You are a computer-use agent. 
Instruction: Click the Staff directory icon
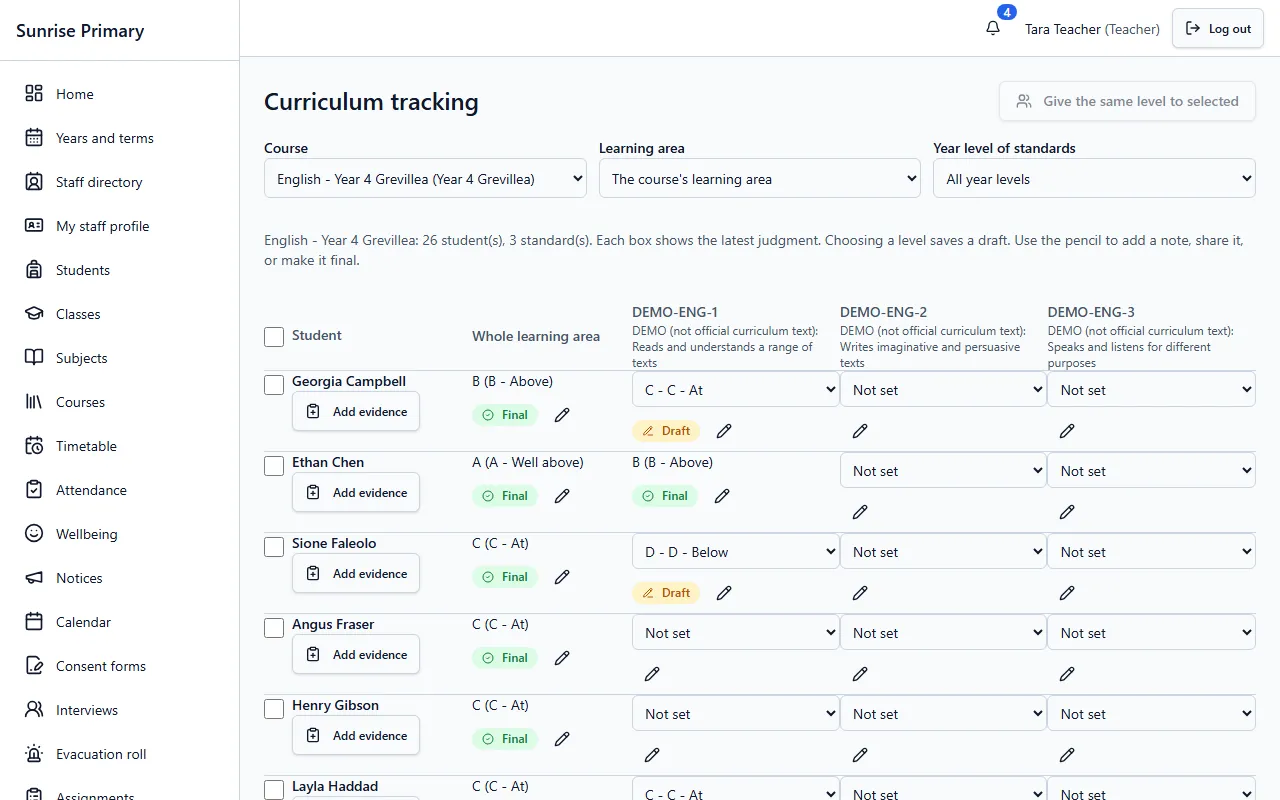click(x=34, y=182)
